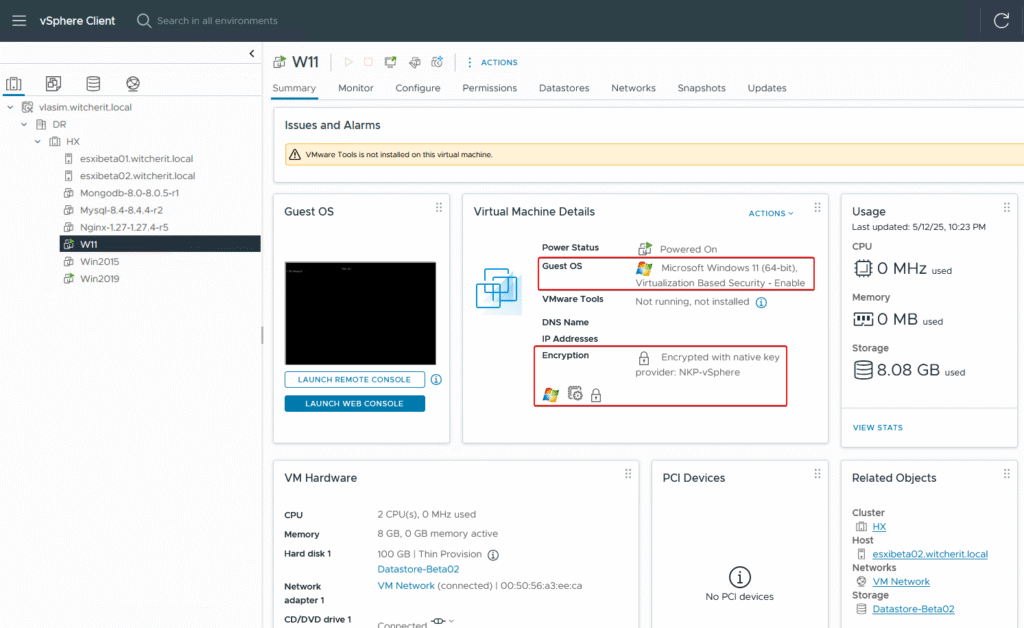Screen dimensions: 1024x628
Task: Open esxibeta02.witcherit.local host link
Action: click(x=930, y=554)
